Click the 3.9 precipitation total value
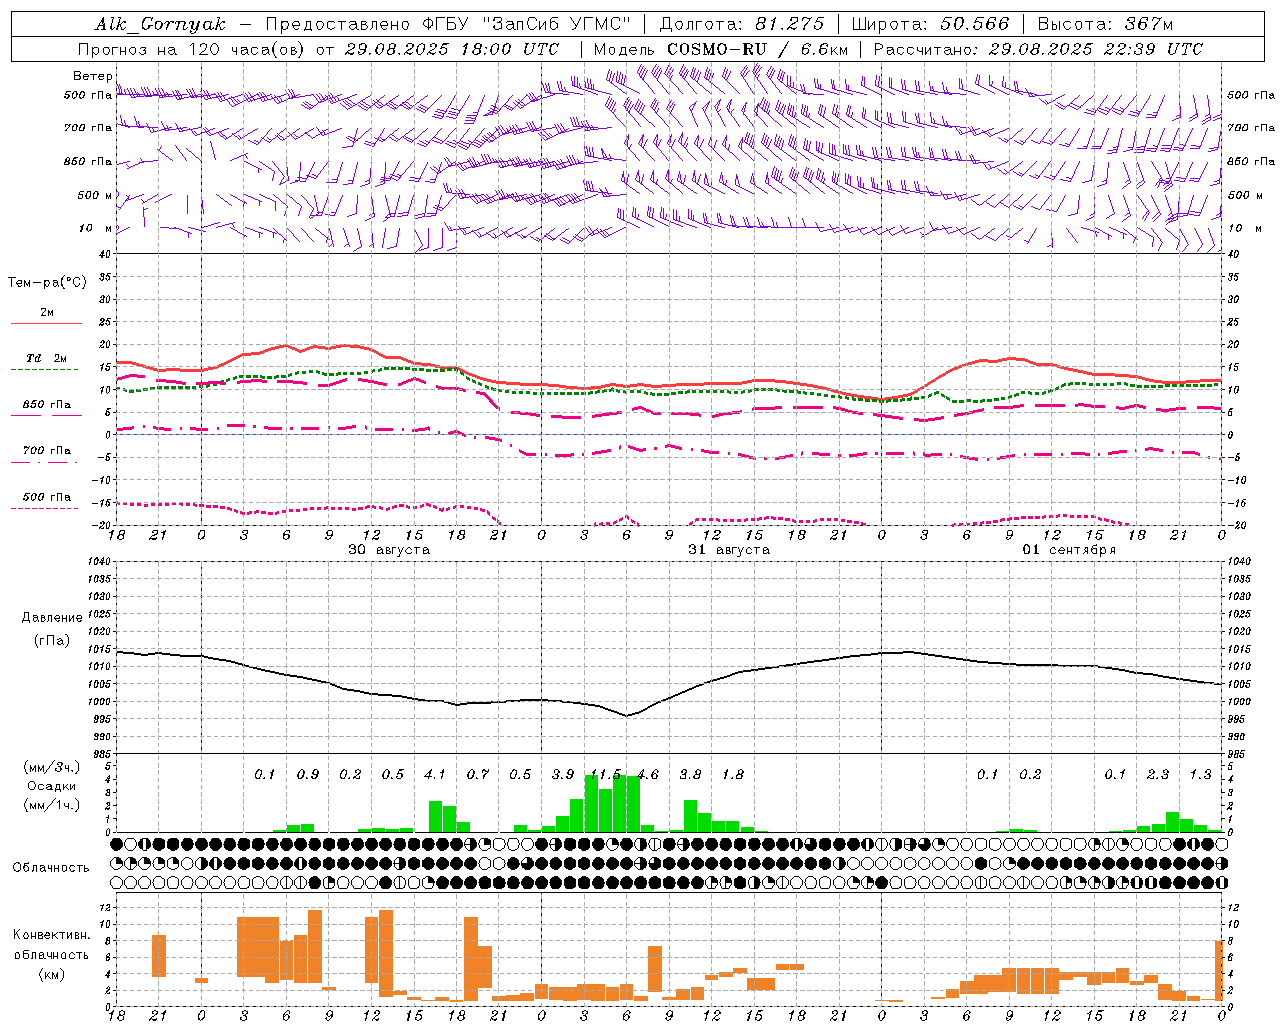This screenshot has width=1280, height=1024. (563, 775)
